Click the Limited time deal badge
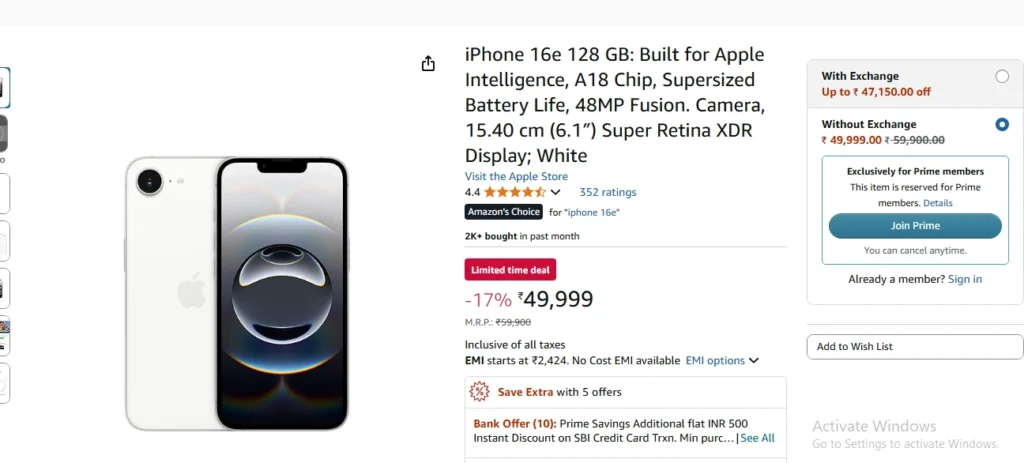Screen dimensions: 1024x463 510,270
